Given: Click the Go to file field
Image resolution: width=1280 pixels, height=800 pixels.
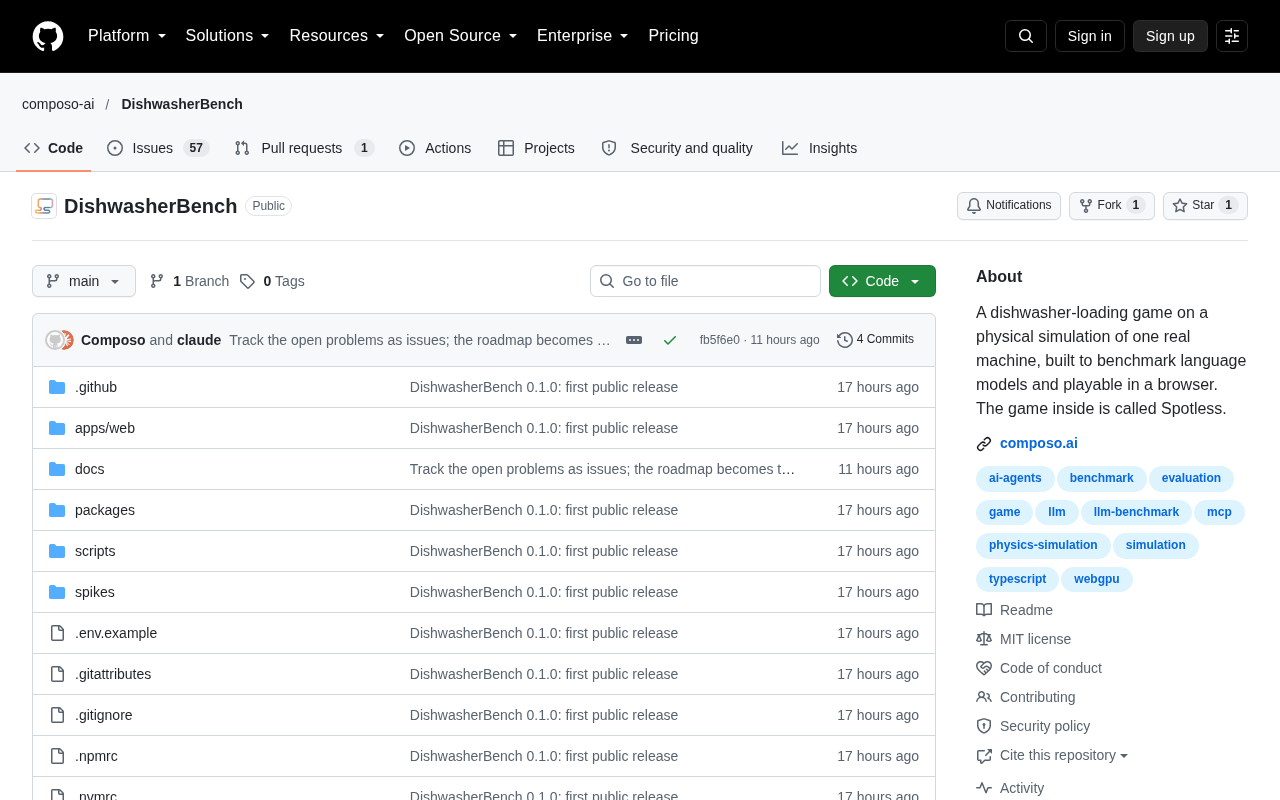Looking at the screenshot, I should click(705, 281).
